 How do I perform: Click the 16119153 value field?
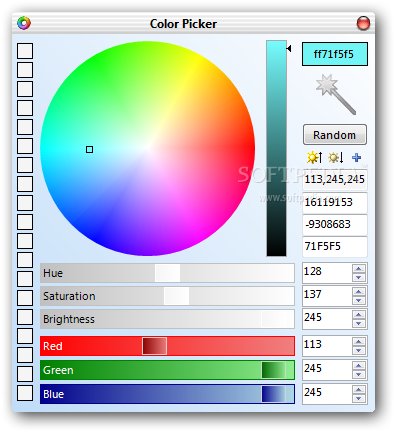[335, 202]
